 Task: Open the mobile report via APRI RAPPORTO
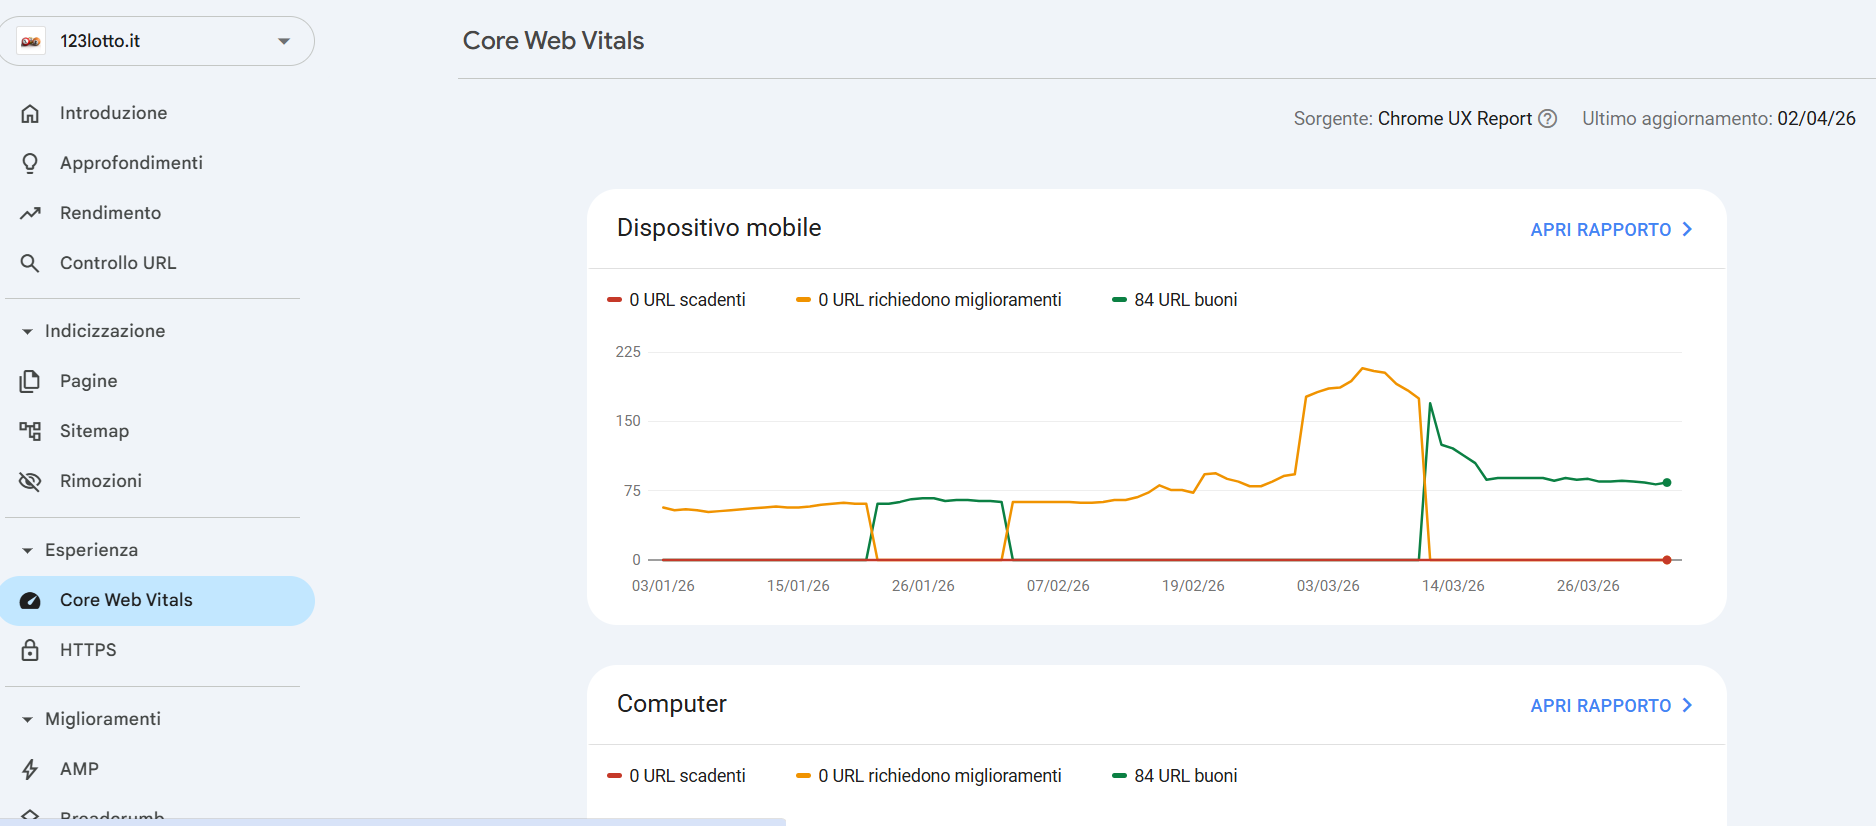click(x=1610, y=230)
